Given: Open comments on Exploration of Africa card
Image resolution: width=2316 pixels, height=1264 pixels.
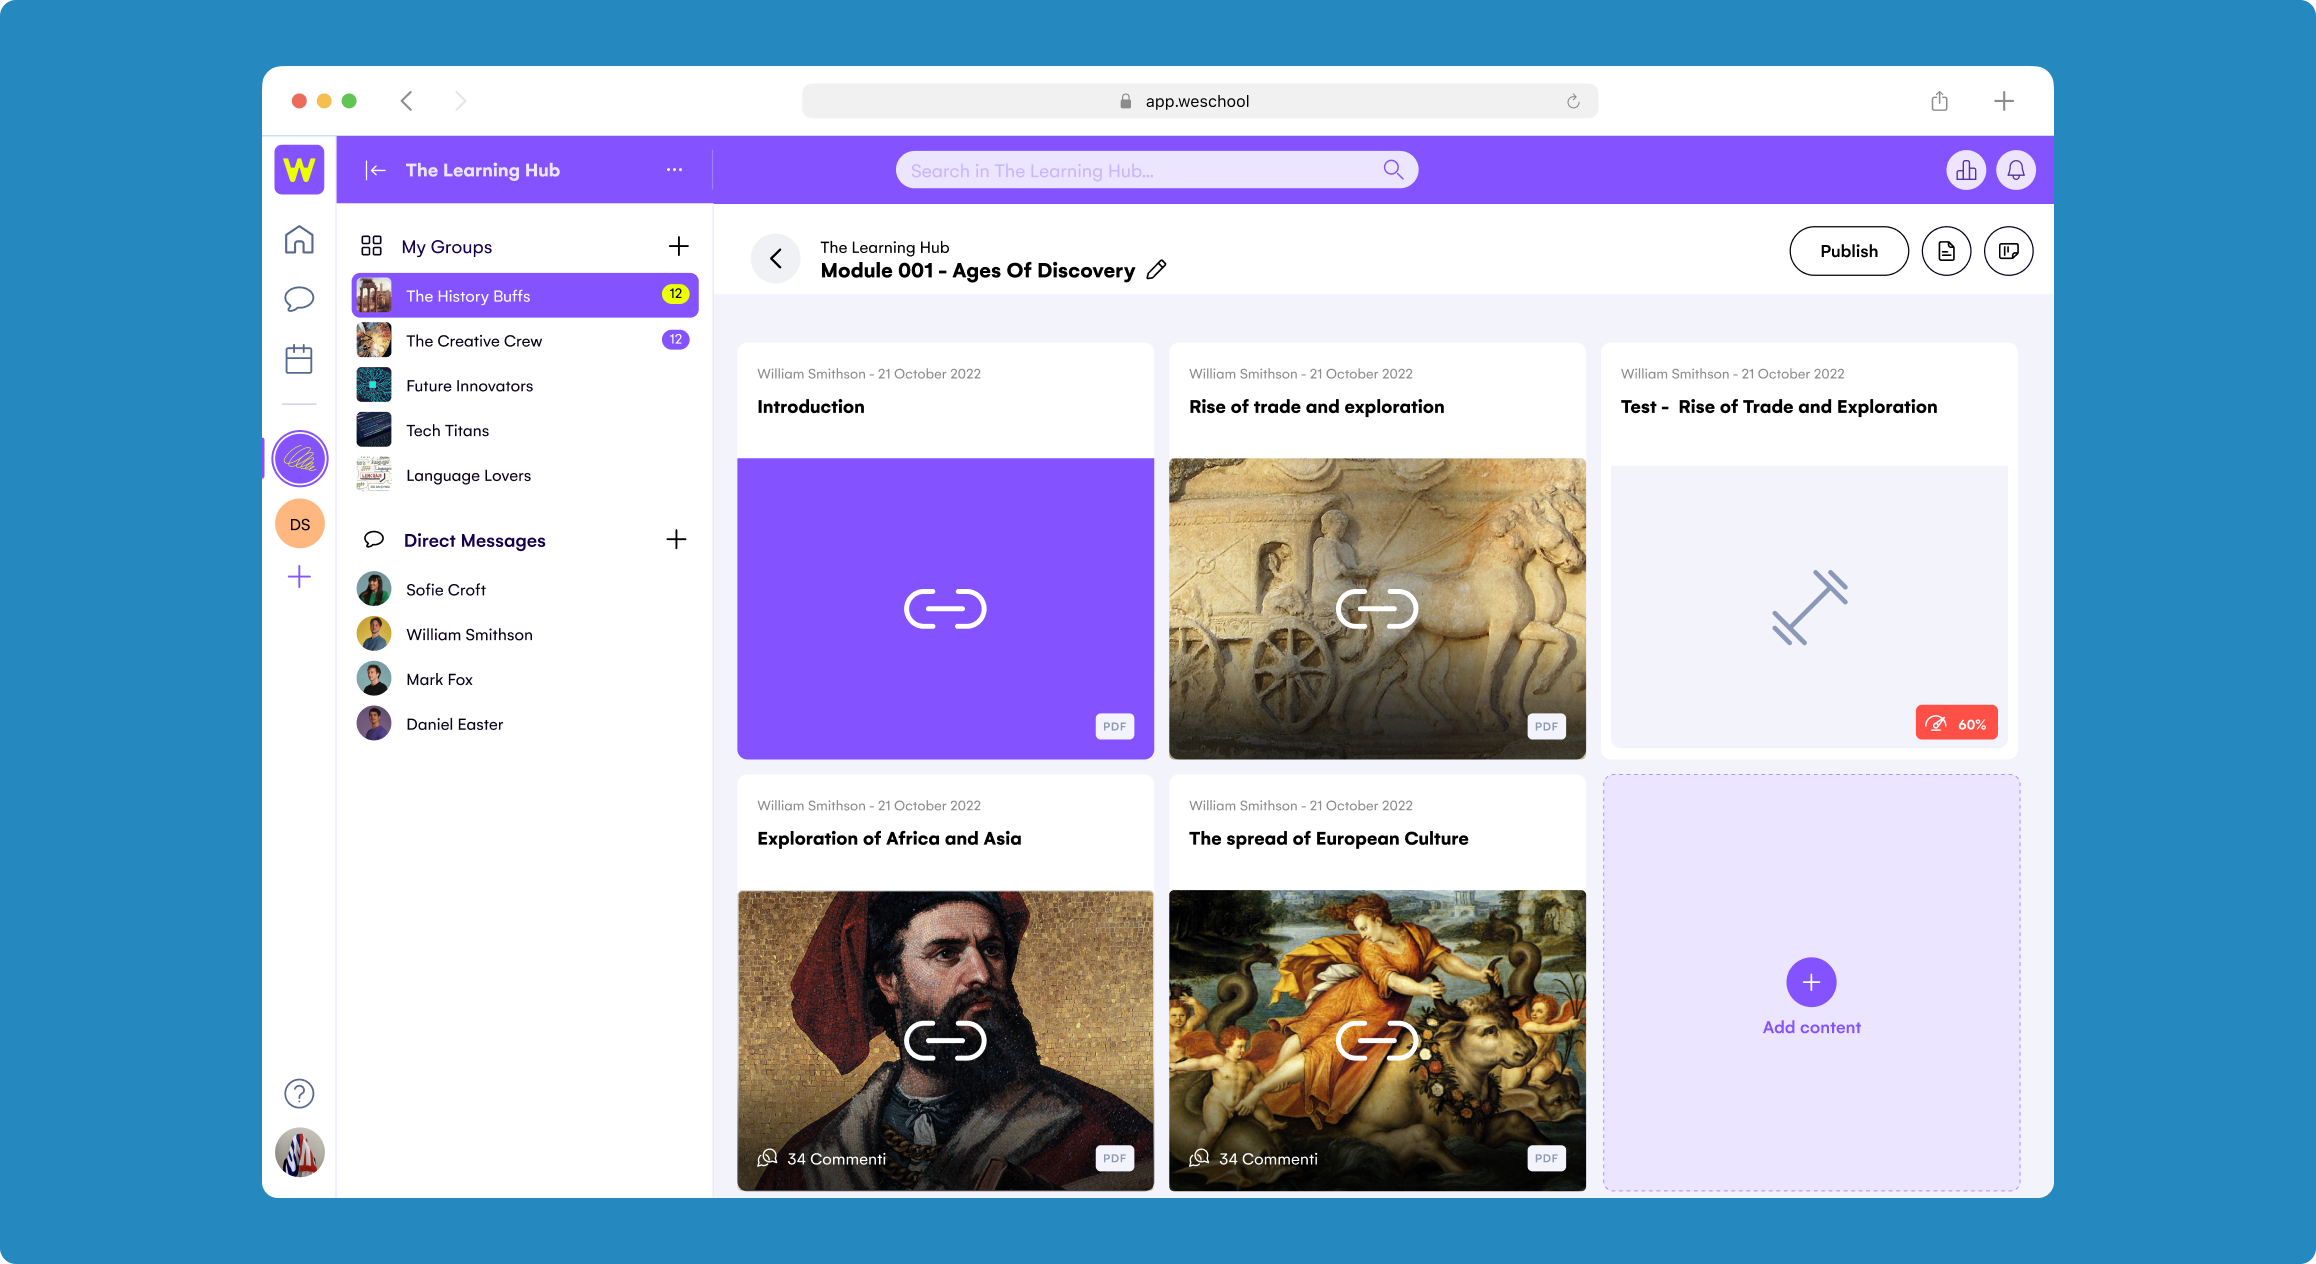Looking at the screenshot, I should [822, 1158].
